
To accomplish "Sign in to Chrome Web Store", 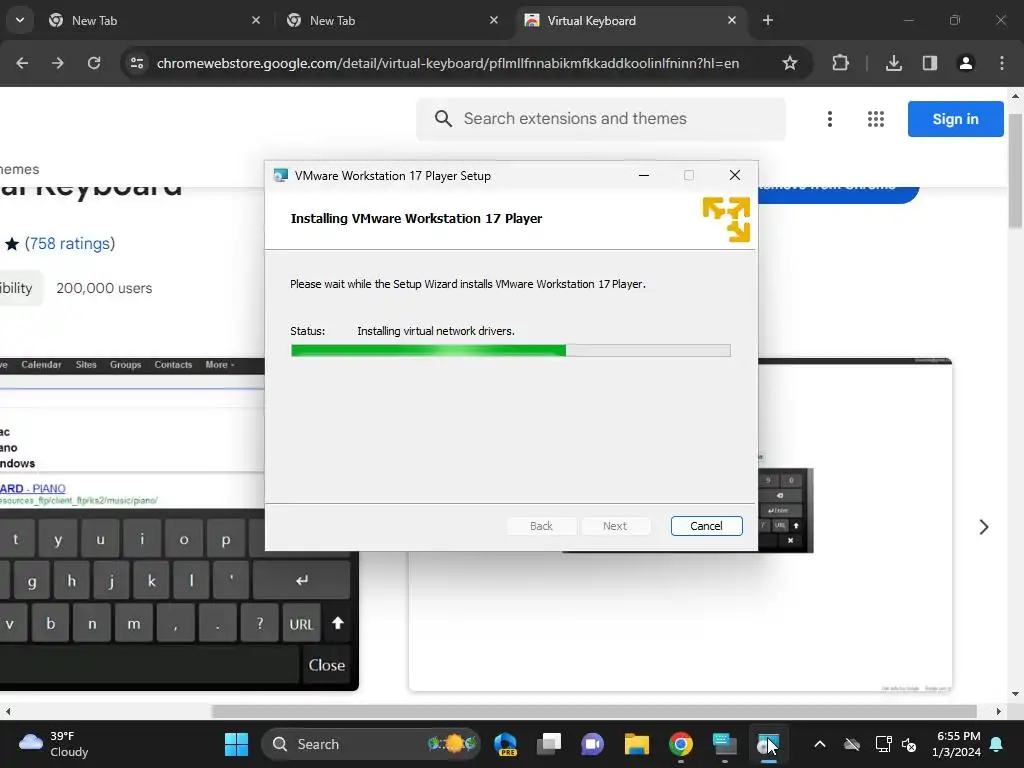I will (x=955, y=119).
